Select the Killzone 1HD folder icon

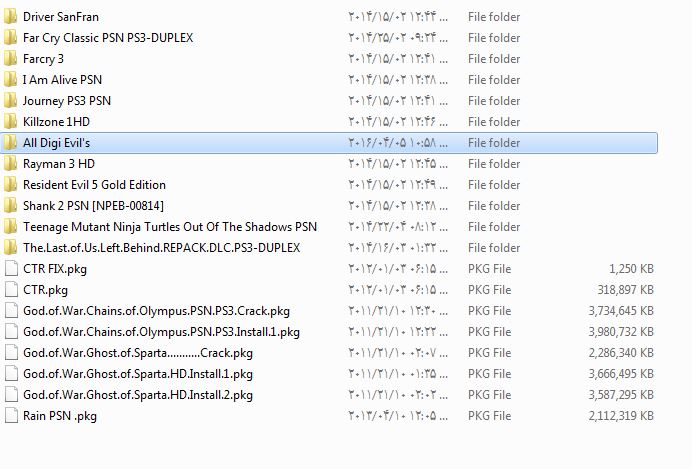pos(11,122)
